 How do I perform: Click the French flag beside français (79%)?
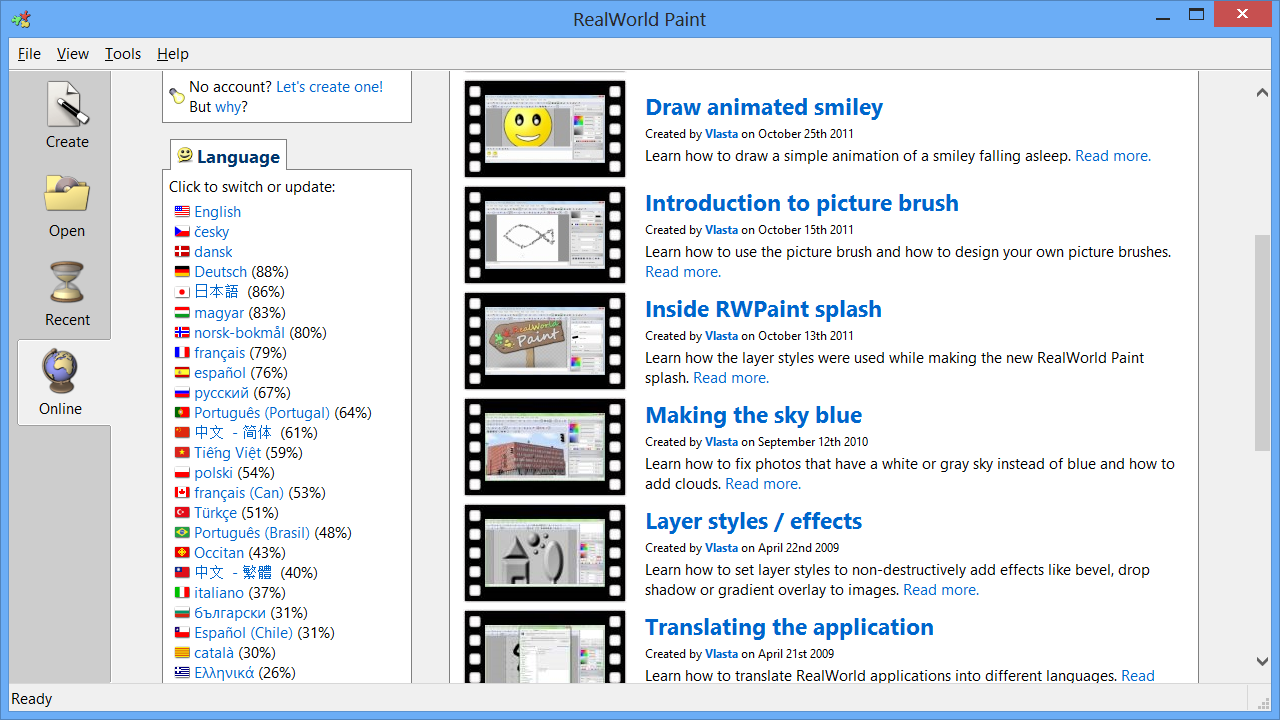coord(182,352)
